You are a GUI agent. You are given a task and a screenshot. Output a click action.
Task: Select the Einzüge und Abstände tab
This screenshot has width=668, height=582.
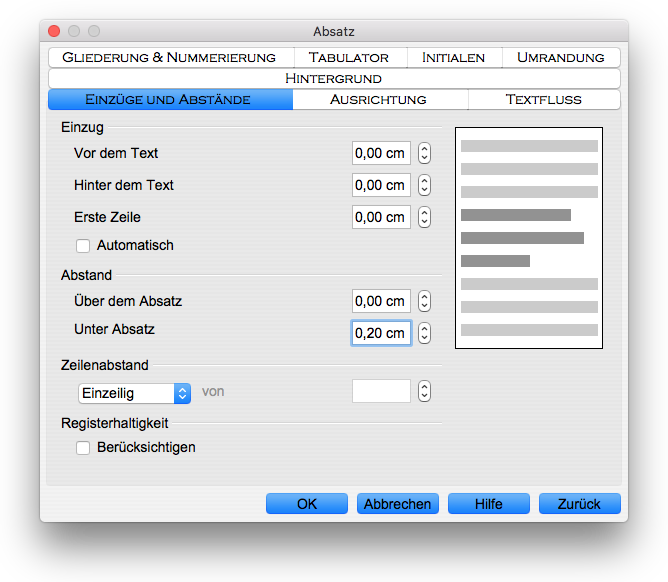pyautogui.click(x=170, y=100)
